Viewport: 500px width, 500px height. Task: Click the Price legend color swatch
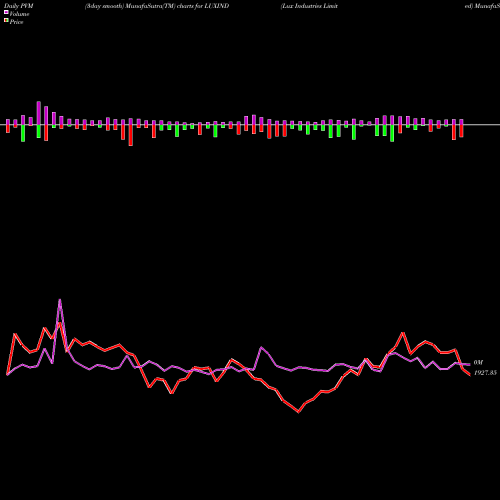6,21
